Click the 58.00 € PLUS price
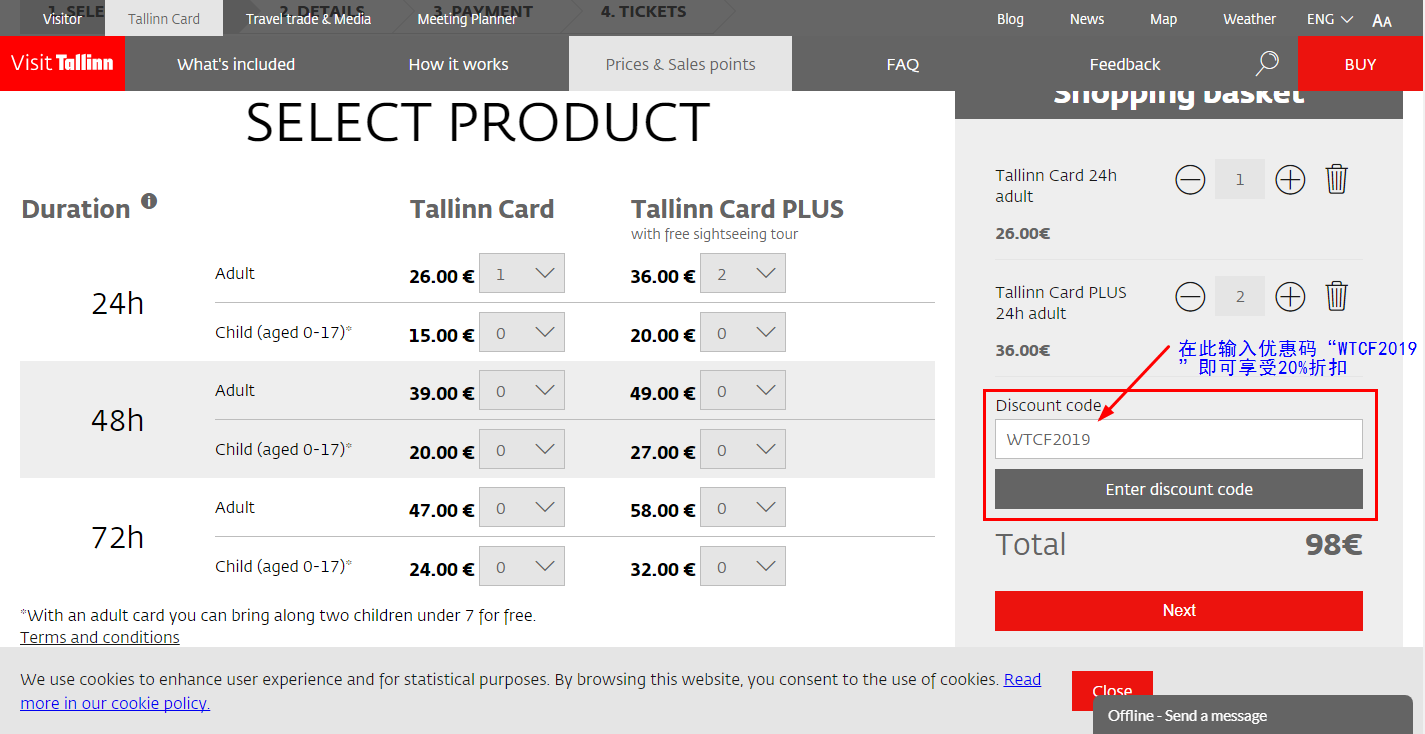 point(662,510)
